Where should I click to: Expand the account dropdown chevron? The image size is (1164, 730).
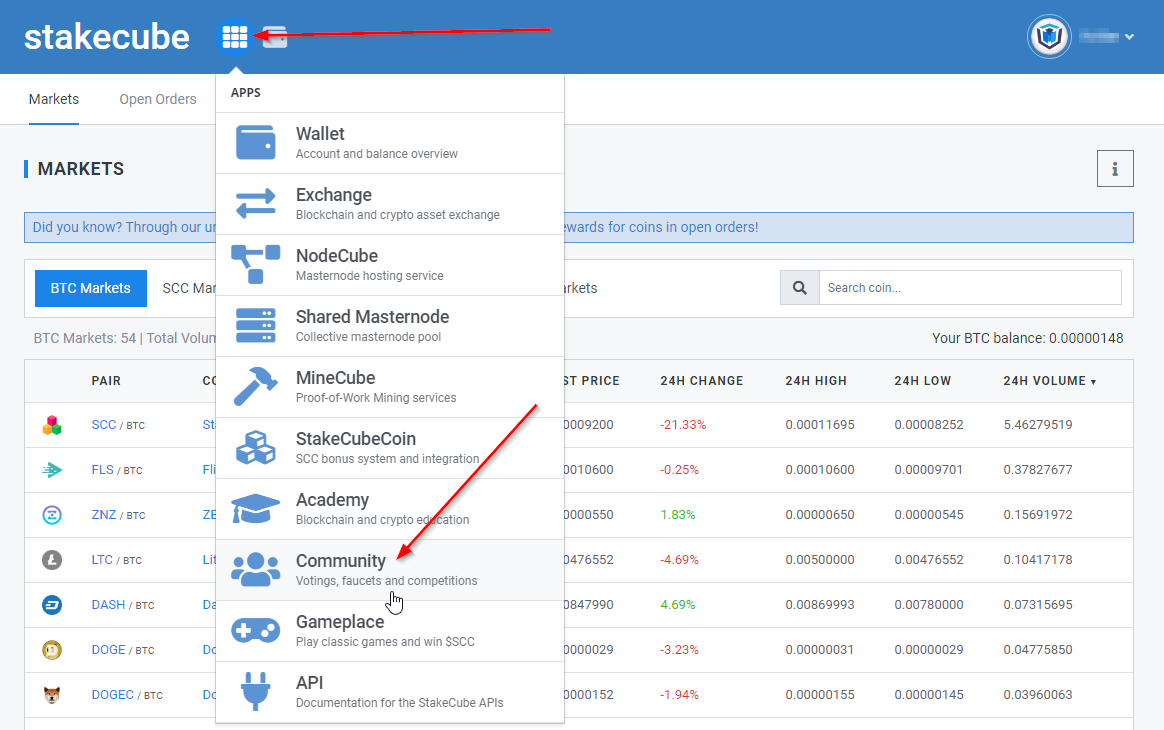pos(1129,36)
